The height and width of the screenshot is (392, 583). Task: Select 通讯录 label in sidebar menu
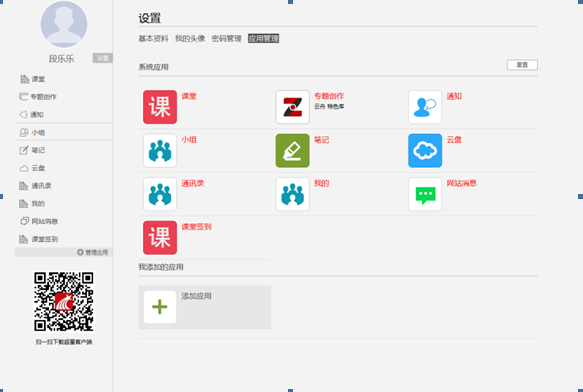[x=42, y=186]
